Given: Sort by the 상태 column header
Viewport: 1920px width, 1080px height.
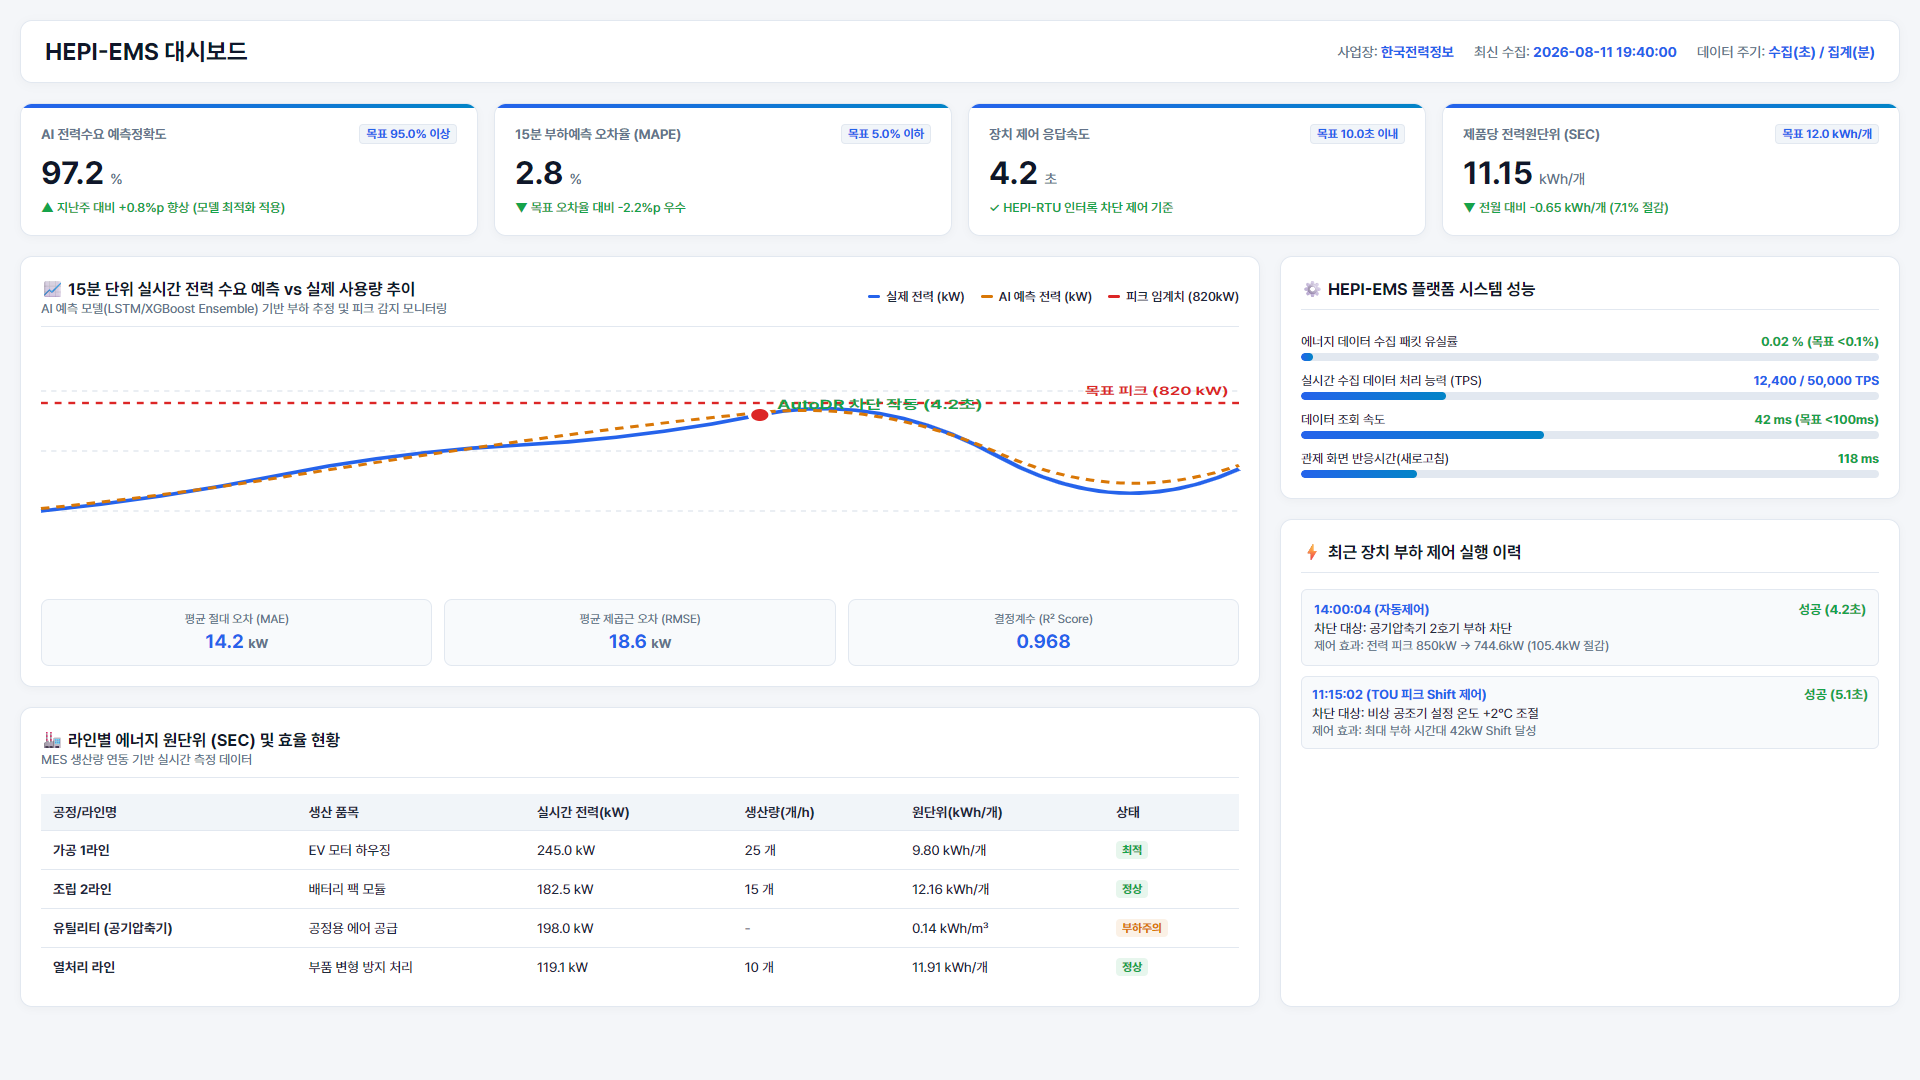Looking at the screenshot, I should (1128, 813).
